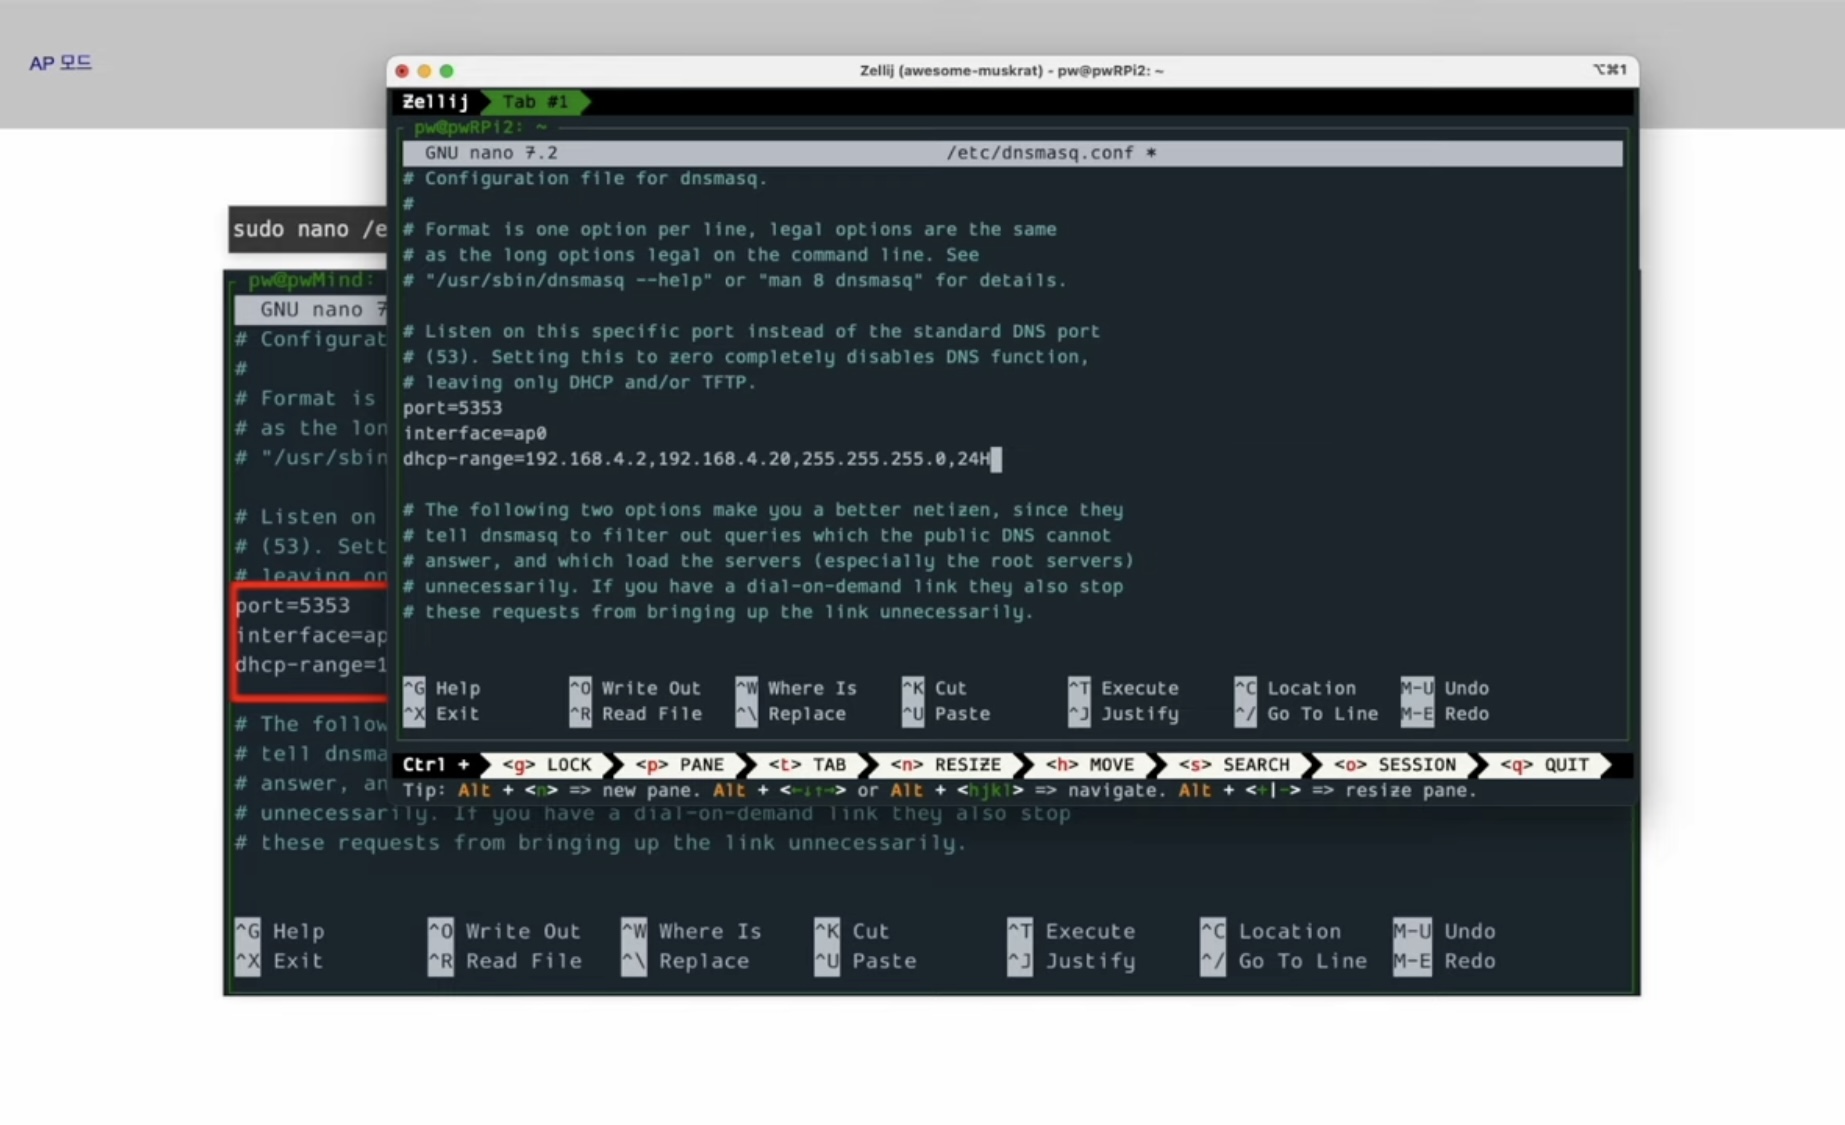
Task: Click Replace shortcut in front nano window
Action: click(x=791, y=713)
